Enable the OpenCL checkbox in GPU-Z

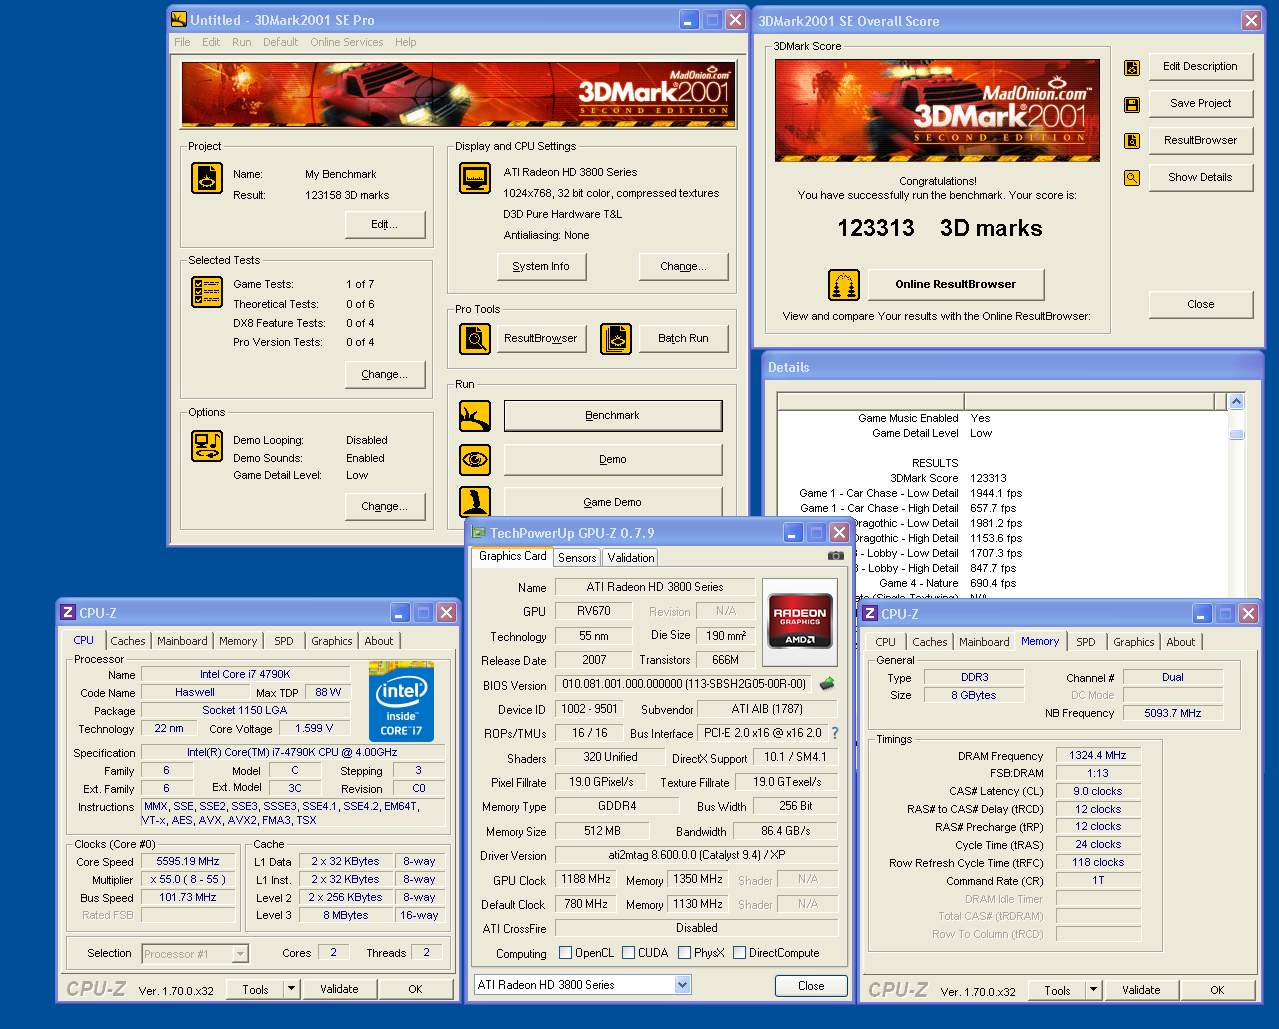pyautogui.click(x=565, y=953)
